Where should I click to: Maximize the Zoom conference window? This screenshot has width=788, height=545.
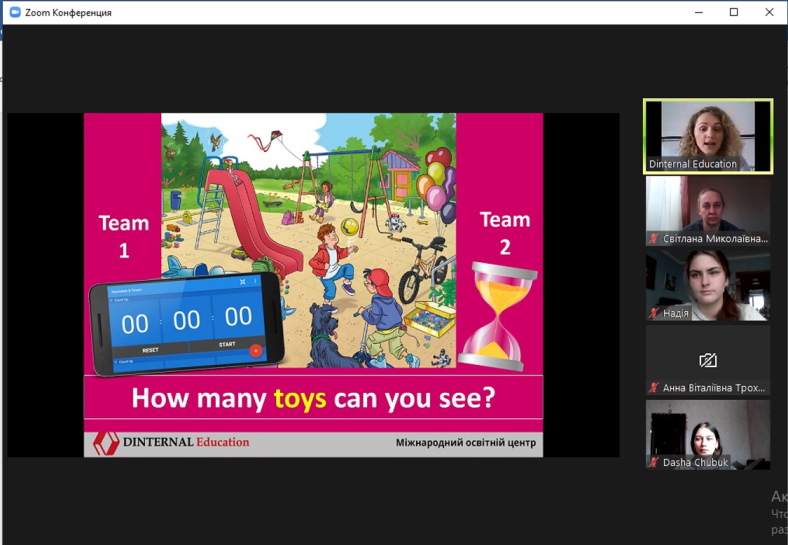(x=734, y=12)
